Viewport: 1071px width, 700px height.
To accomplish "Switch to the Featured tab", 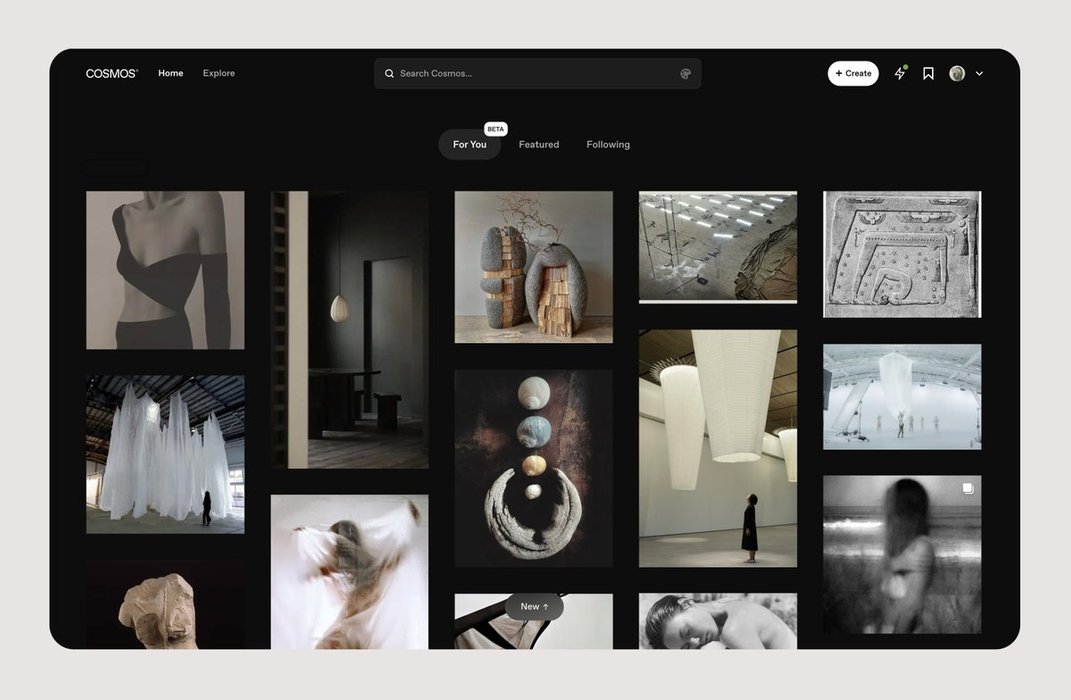I will coord(539,145).
